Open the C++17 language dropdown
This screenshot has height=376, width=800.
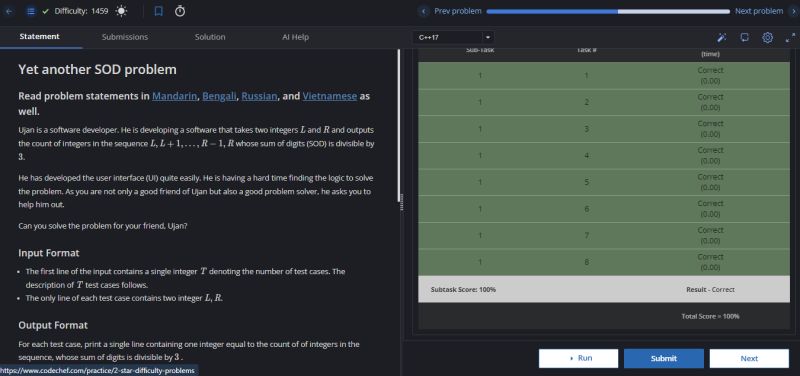453,37
